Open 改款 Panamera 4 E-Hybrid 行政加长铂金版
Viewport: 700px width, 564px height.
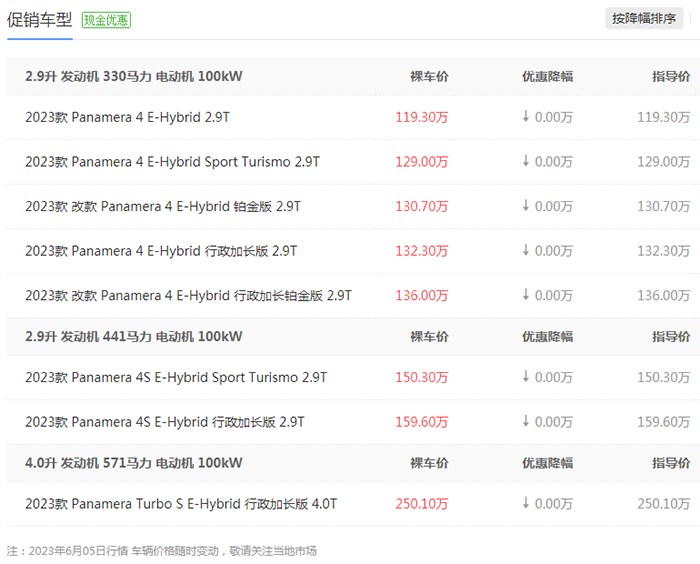[188, 296]
